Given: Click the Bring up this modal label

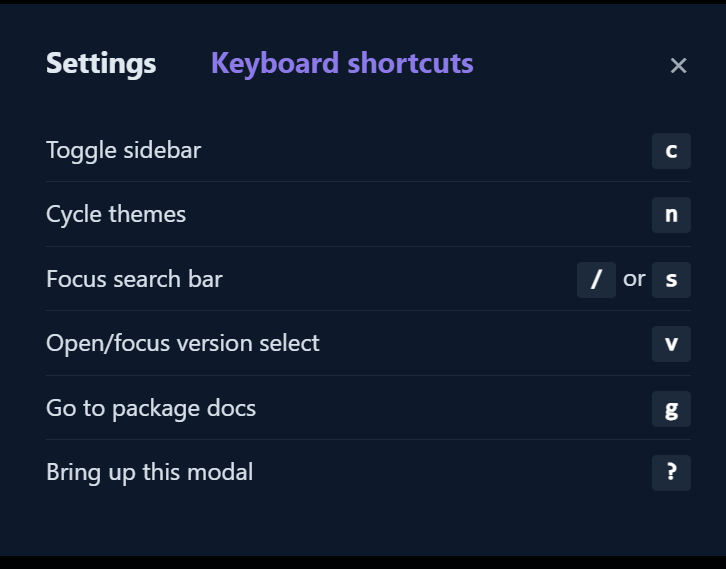Looking at the screenshot, I should [149, 473].
